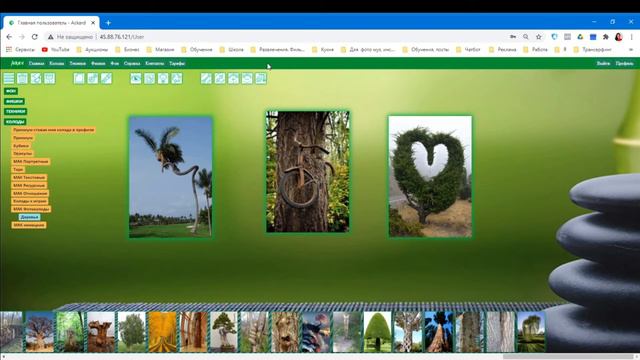The height and width of the screenshot is (360, 640).
Task: Pick the cone-shaped topiary thumbnail in the strip
Action: tap(377, 331)
